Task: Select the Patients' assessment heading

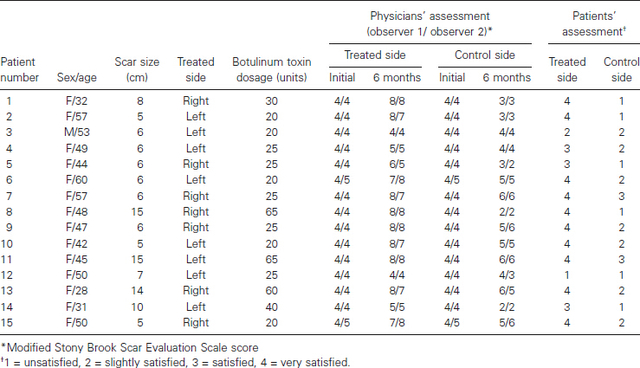Action: click(594, 24)
